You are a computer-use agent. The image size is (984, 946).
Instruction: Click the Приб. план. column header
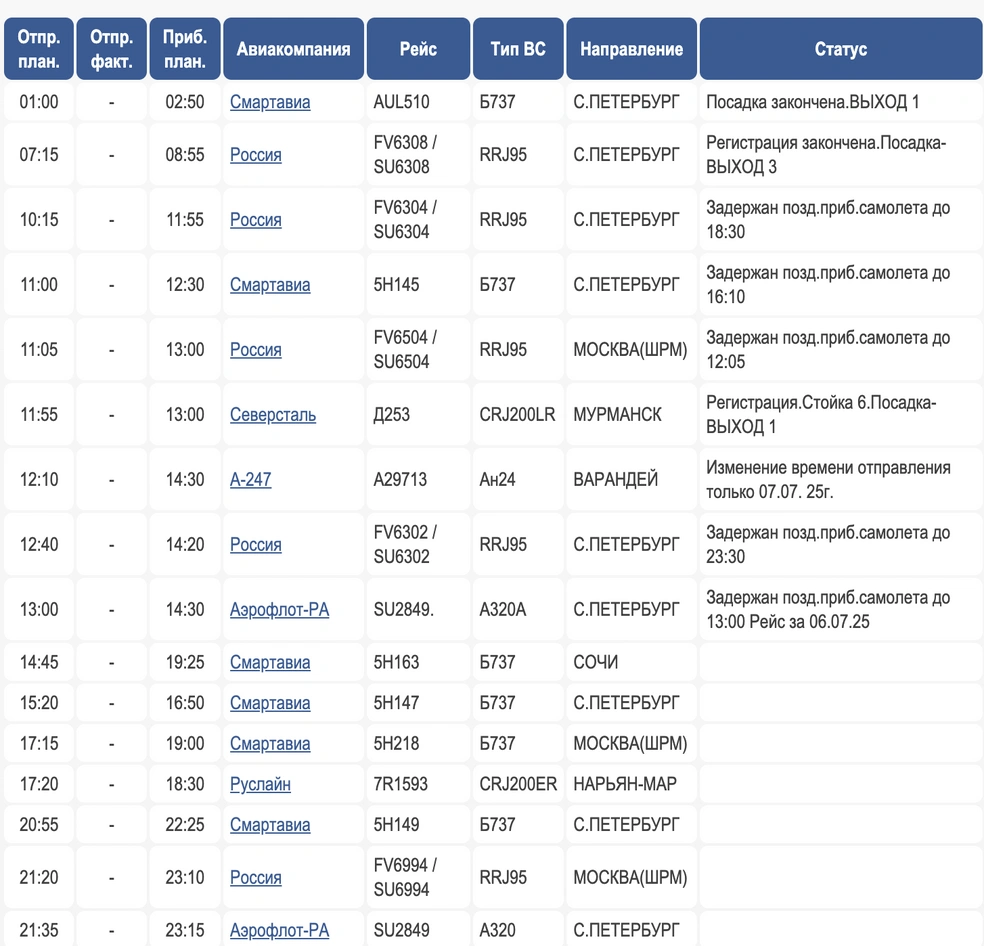tap(185, 49)
